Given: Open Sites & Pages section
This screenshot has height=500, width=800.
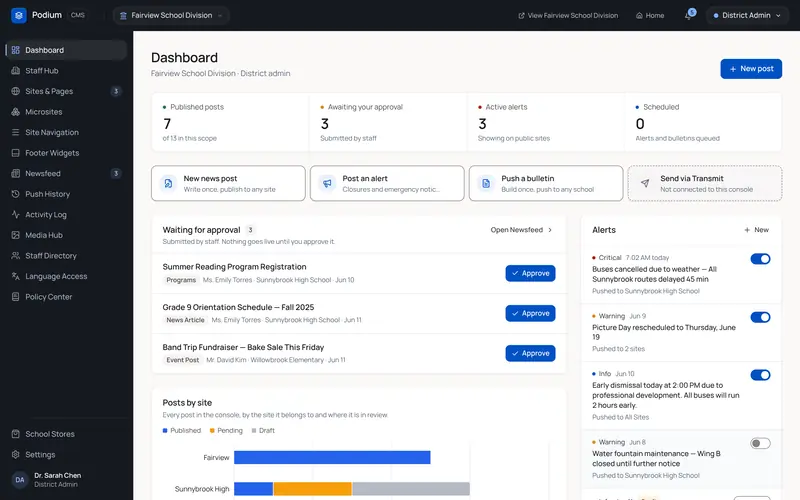Looking at the screenshot, I should 66,91.
